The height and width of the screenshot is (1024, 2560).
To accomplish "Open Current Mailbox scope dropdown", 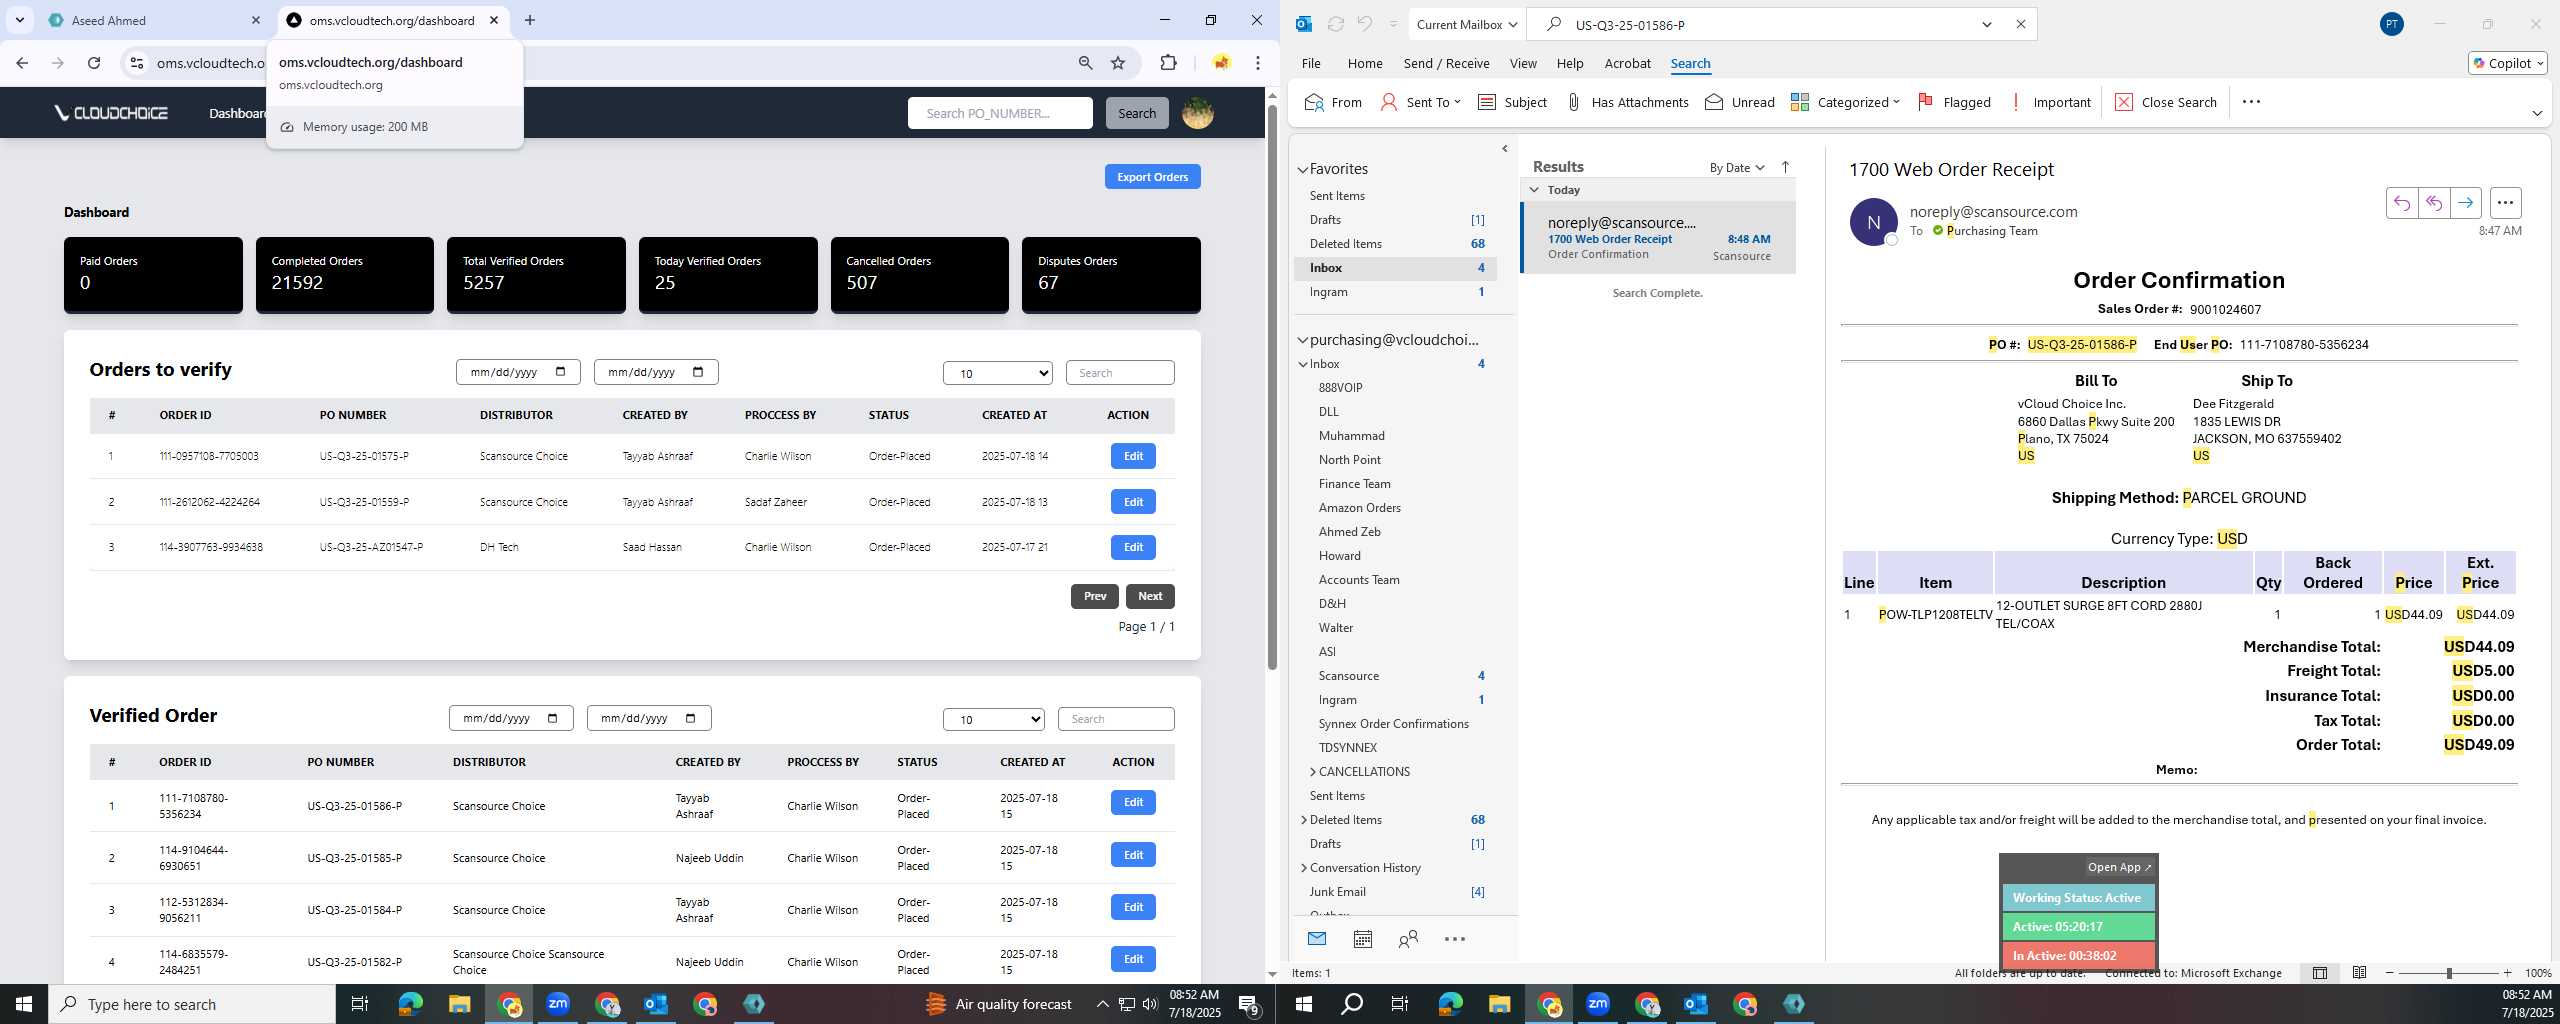I will coord(1466,24).
